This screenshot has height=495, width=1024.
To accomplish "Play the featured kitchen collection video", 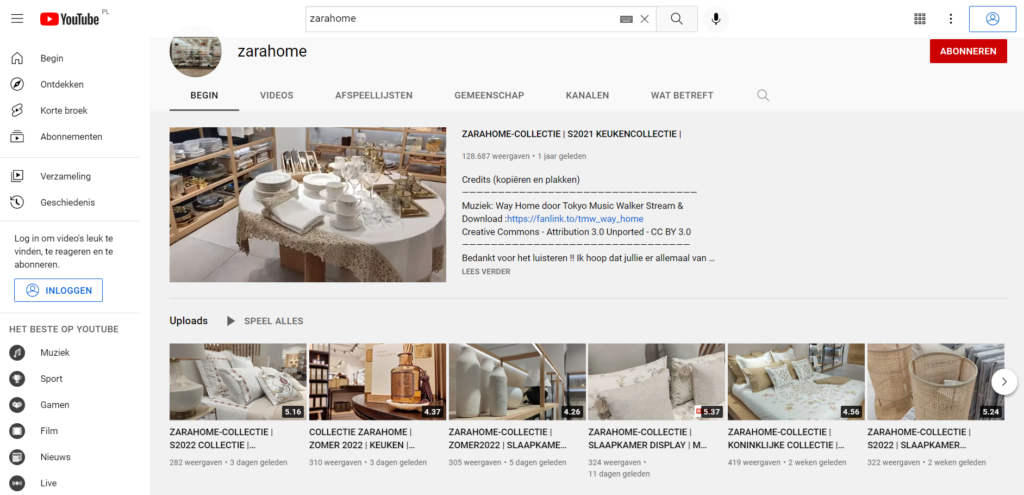I will 308,204.
